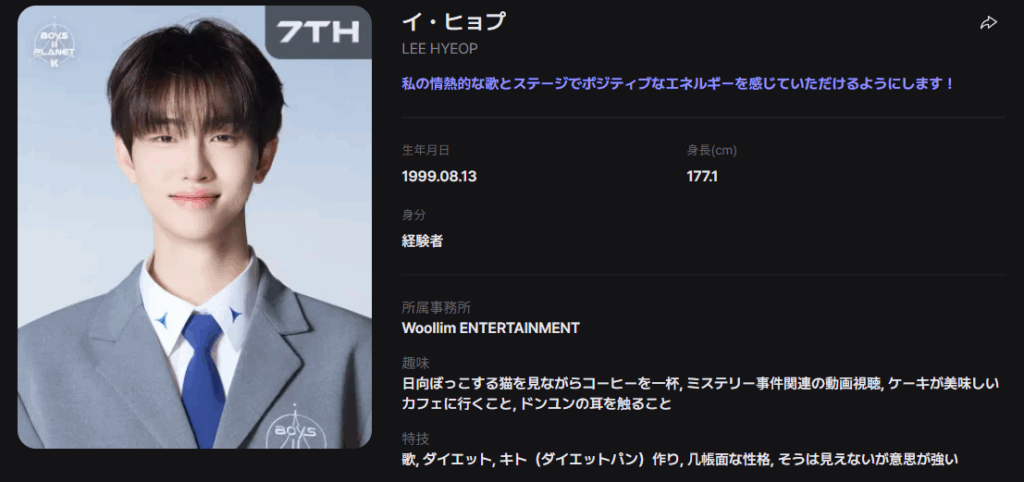Click the 身分 status label
The image size is (1024, 482).
pyautogui.click(x=413, y=215)
